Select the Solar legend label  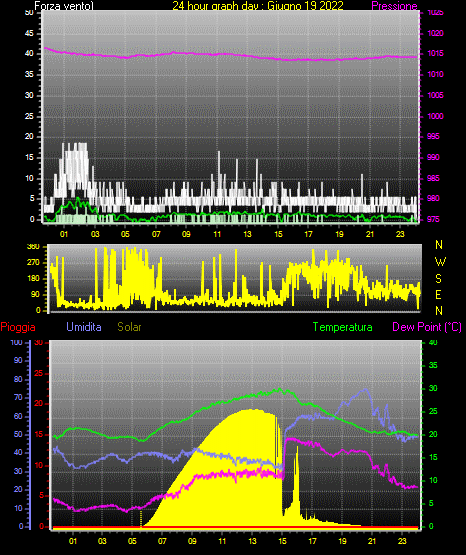[129, 327]
